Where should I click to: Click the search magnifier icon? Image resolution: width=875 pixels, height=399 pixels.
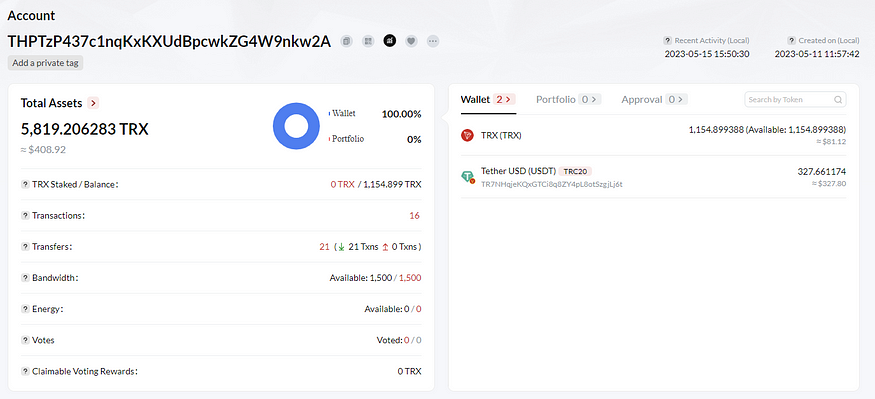point(838,100)
